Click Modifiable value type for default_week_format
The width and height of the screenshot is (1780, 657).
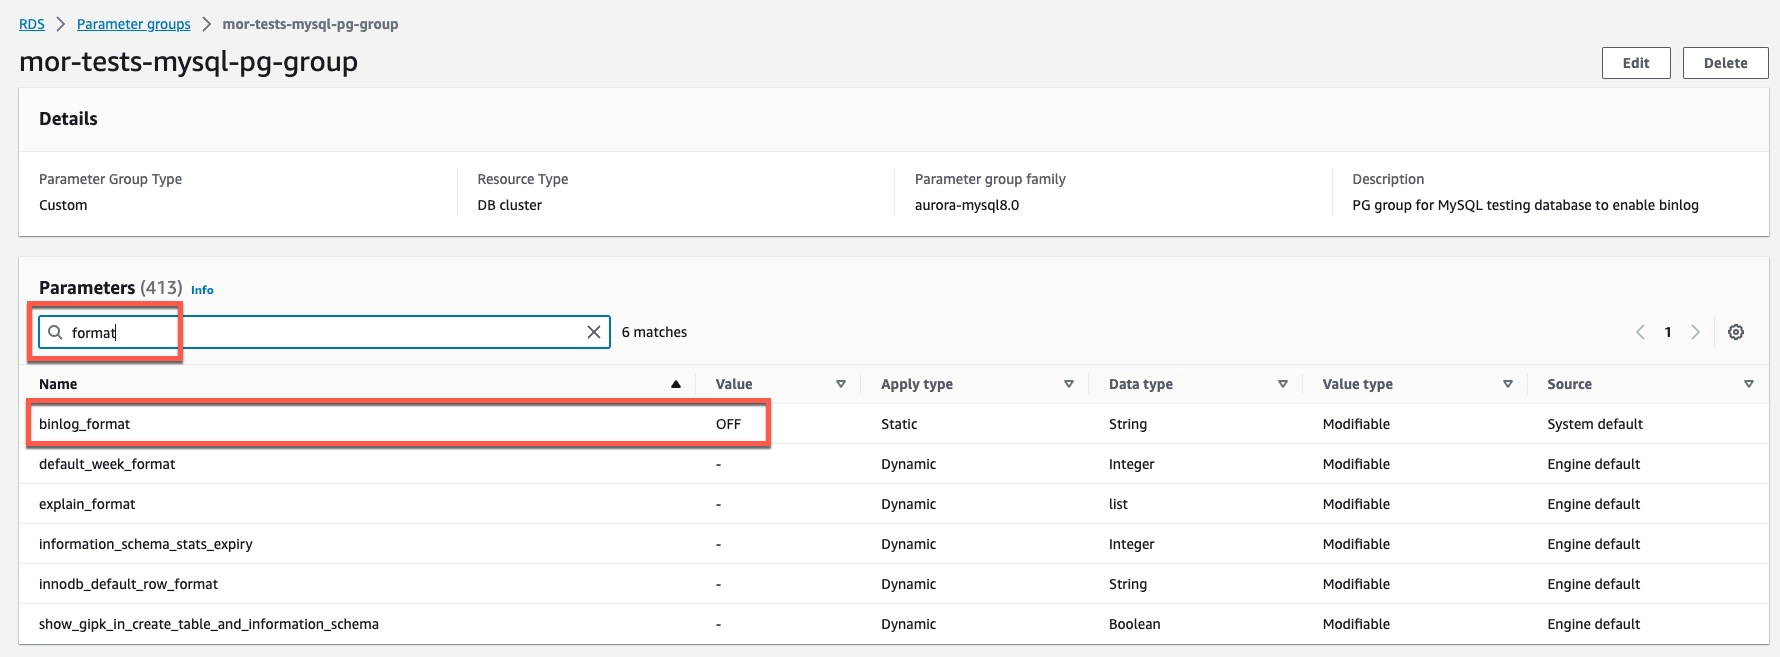click(x=1356, y=464)
